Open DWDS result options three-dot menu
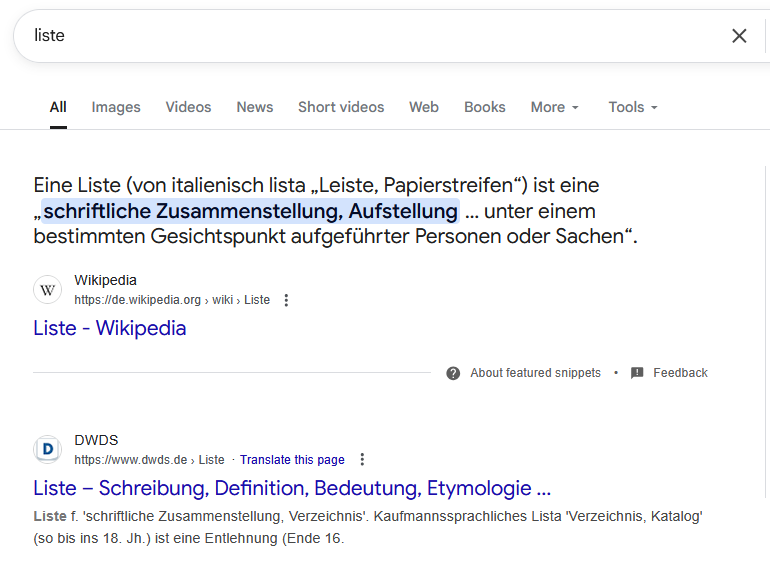Viewport: 770px width, 561px height. pos(362,460)
